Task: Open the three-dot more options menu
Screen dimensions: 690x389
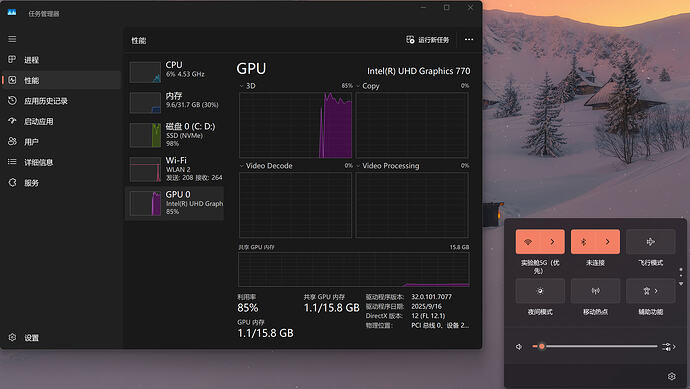Action: pos(469,40)
